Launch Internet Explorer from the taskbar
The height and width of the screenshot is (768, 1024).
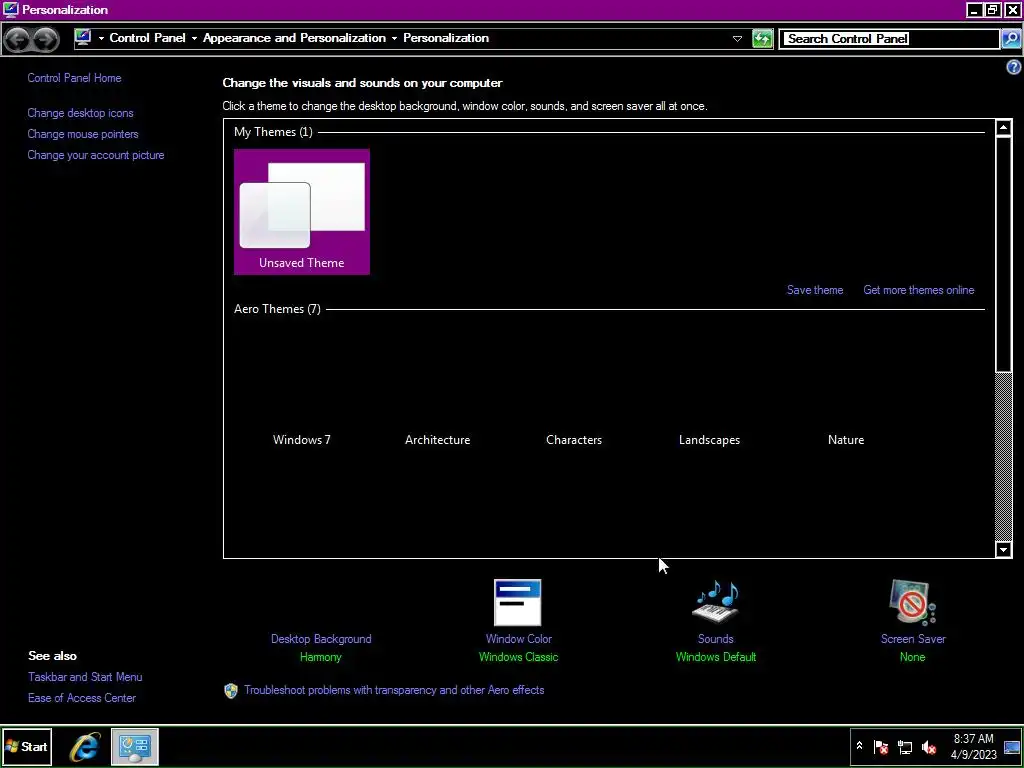(x=85, y=746)
